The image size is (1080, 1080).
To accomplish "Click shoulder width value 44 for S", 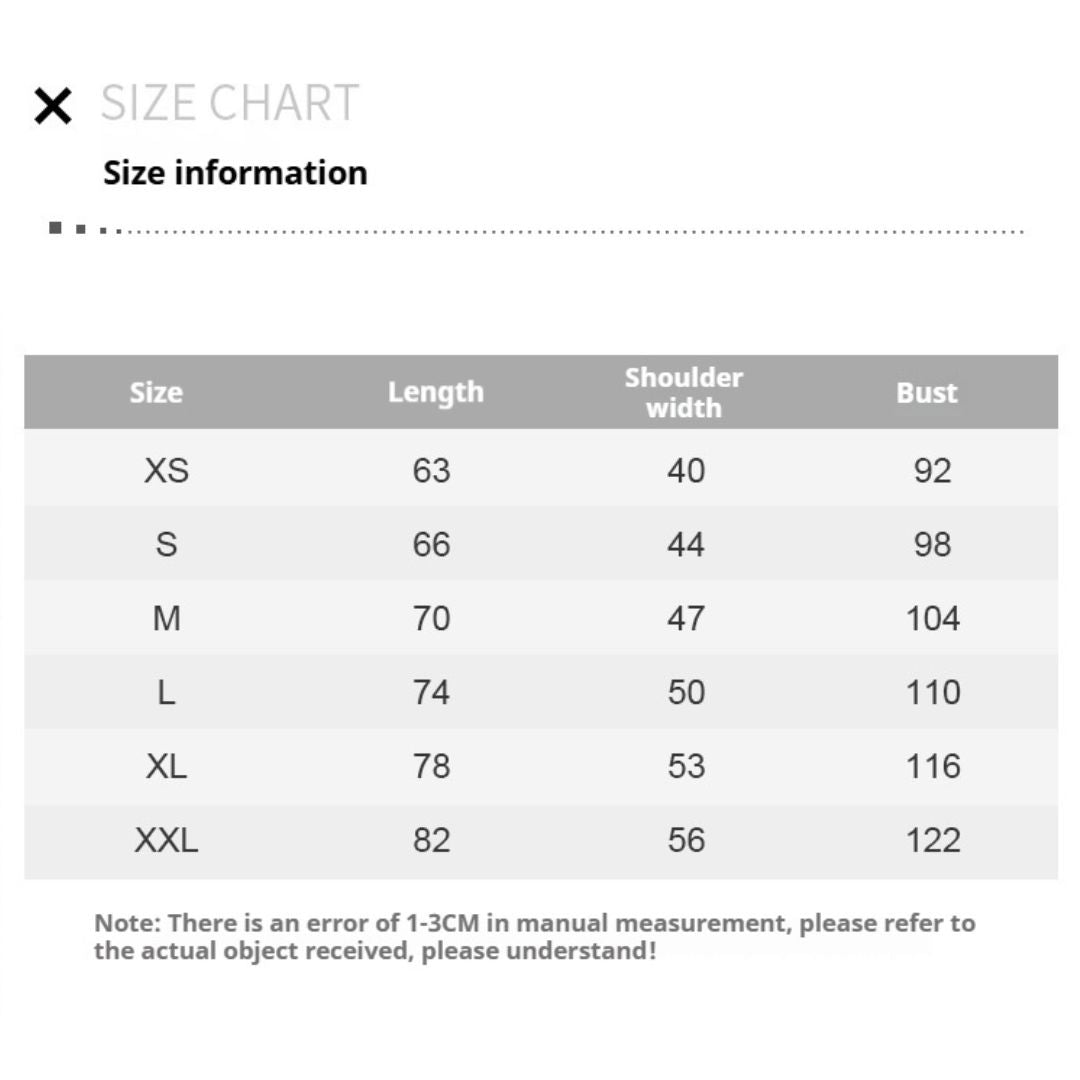I will [686, 544].
